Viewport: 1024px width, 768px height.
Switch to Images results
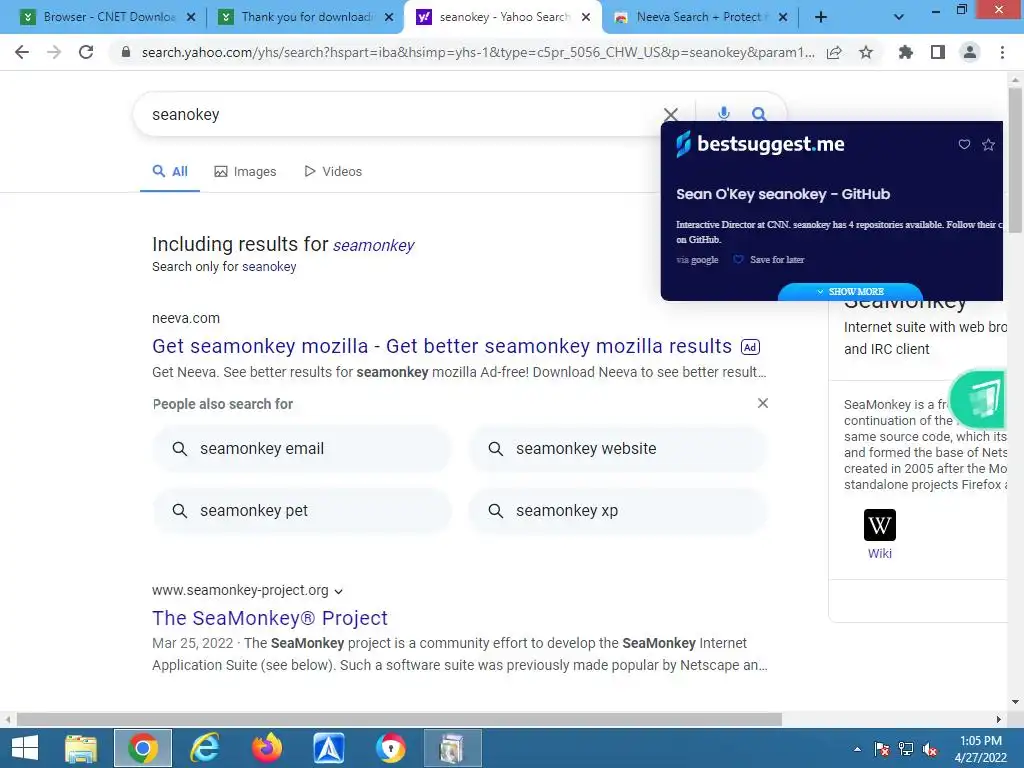click(246, 172)
